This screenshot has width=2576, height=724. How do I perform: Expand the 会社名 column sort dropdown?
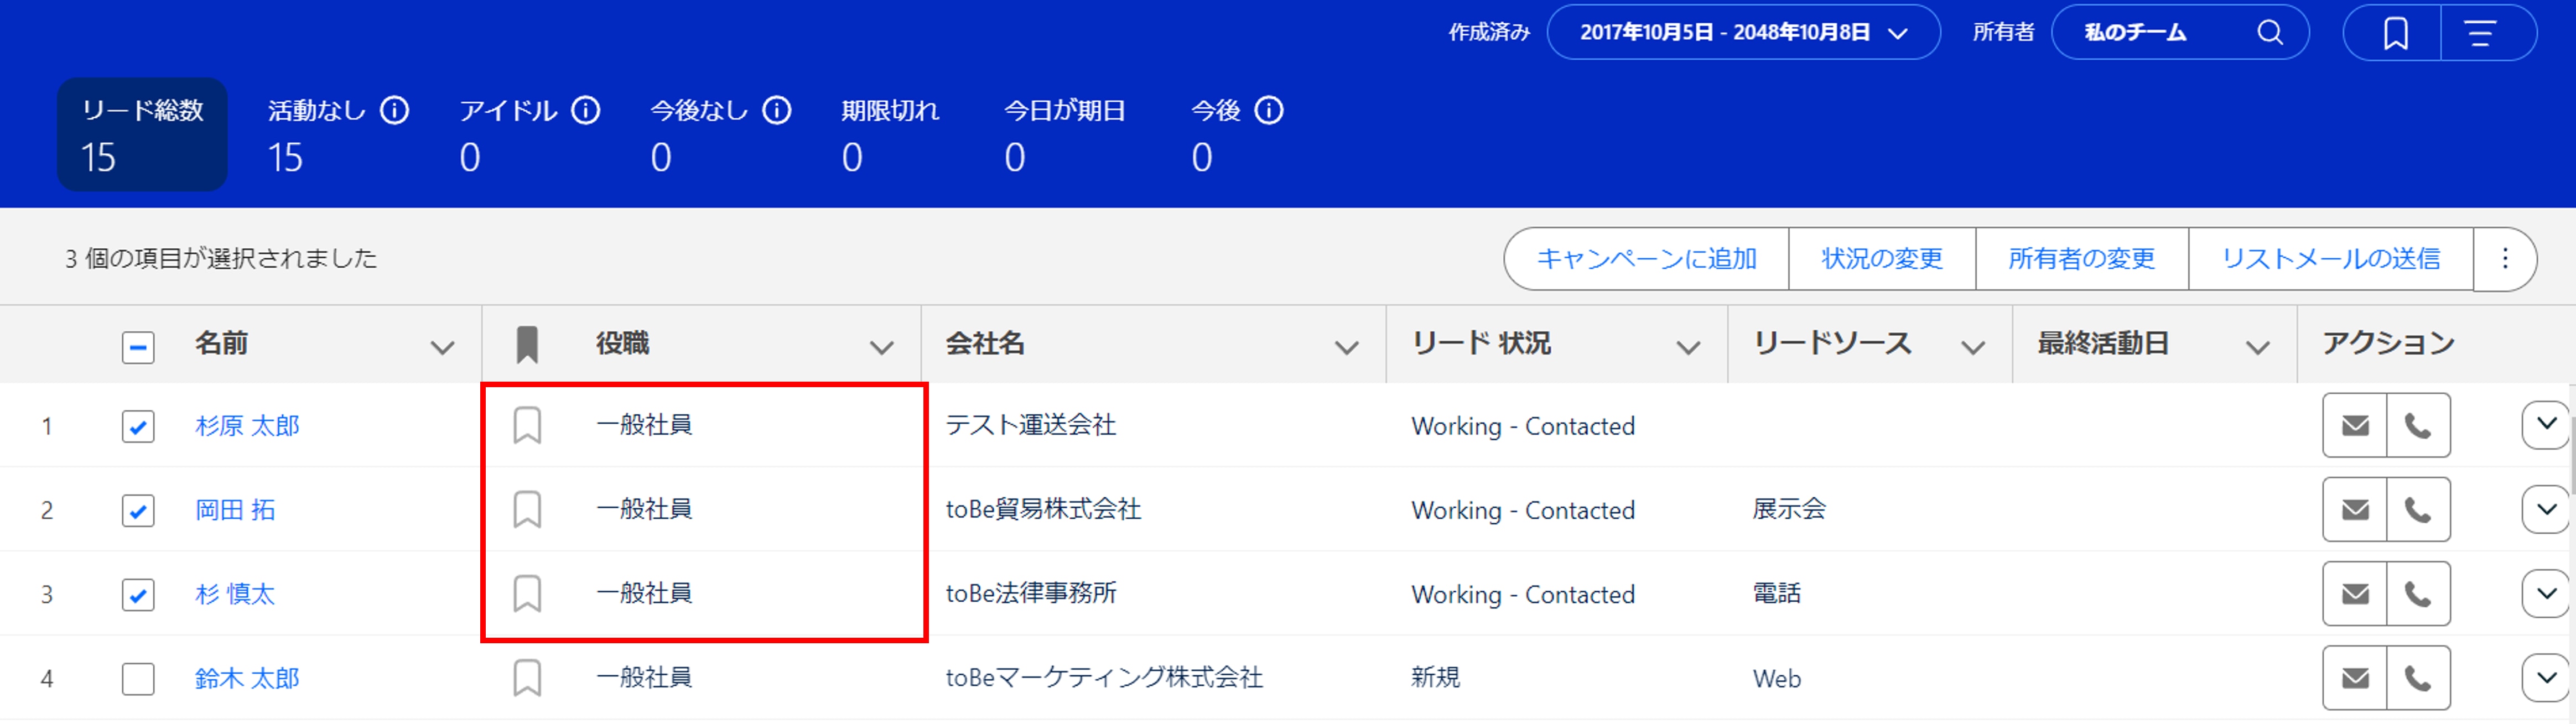tap(1346, 347)
